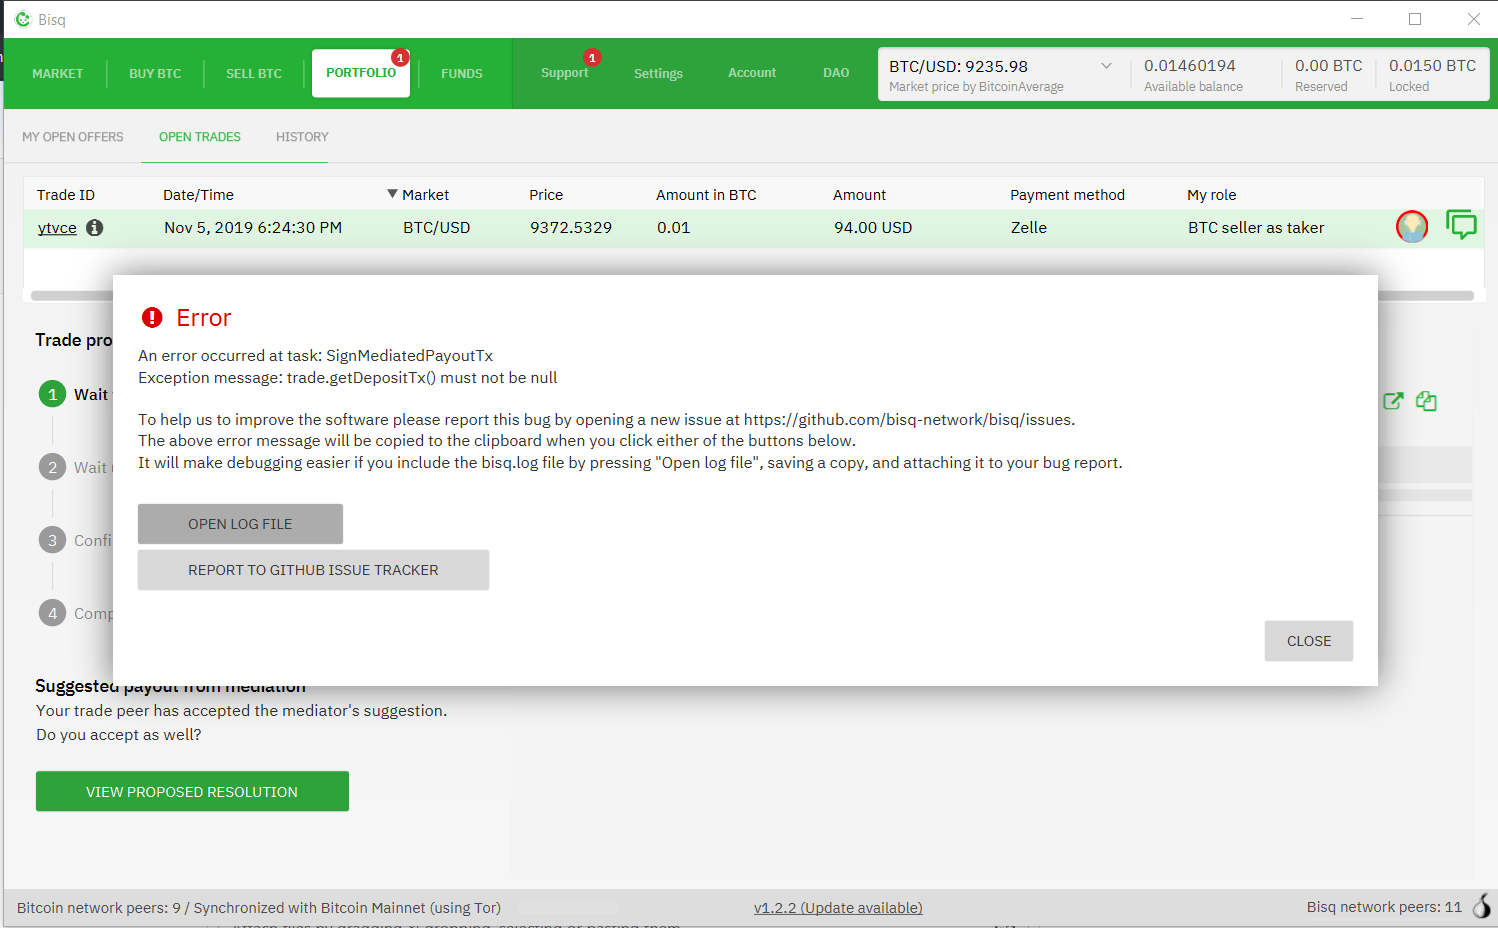This screenshot has height=928, width=1498.
Task: Open the FUNDS tab
Action: [x=462, y=74]
